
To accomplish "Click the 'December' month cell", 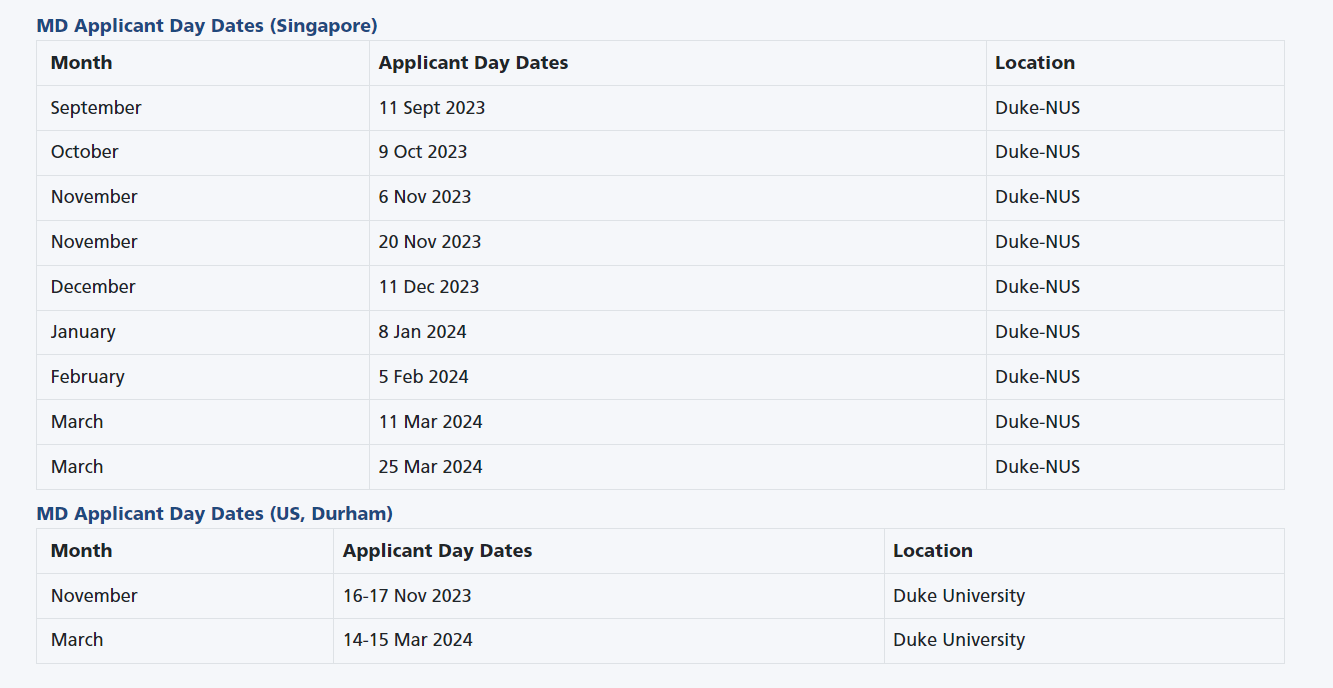I will 93,287.
